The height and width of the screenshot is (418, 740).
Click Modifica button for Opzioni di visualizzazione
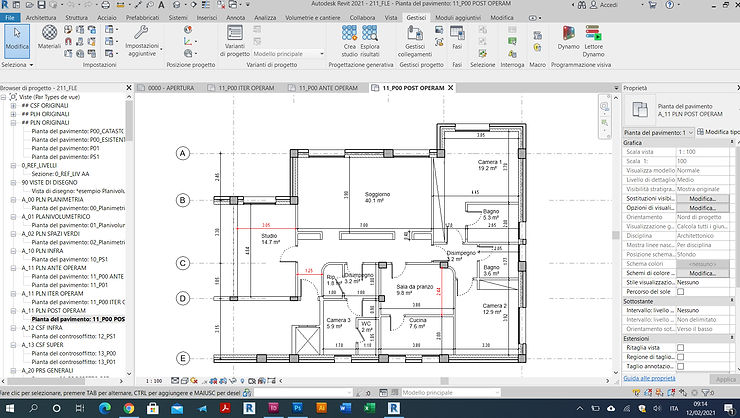pyautogui.click(x=702, y=208)
